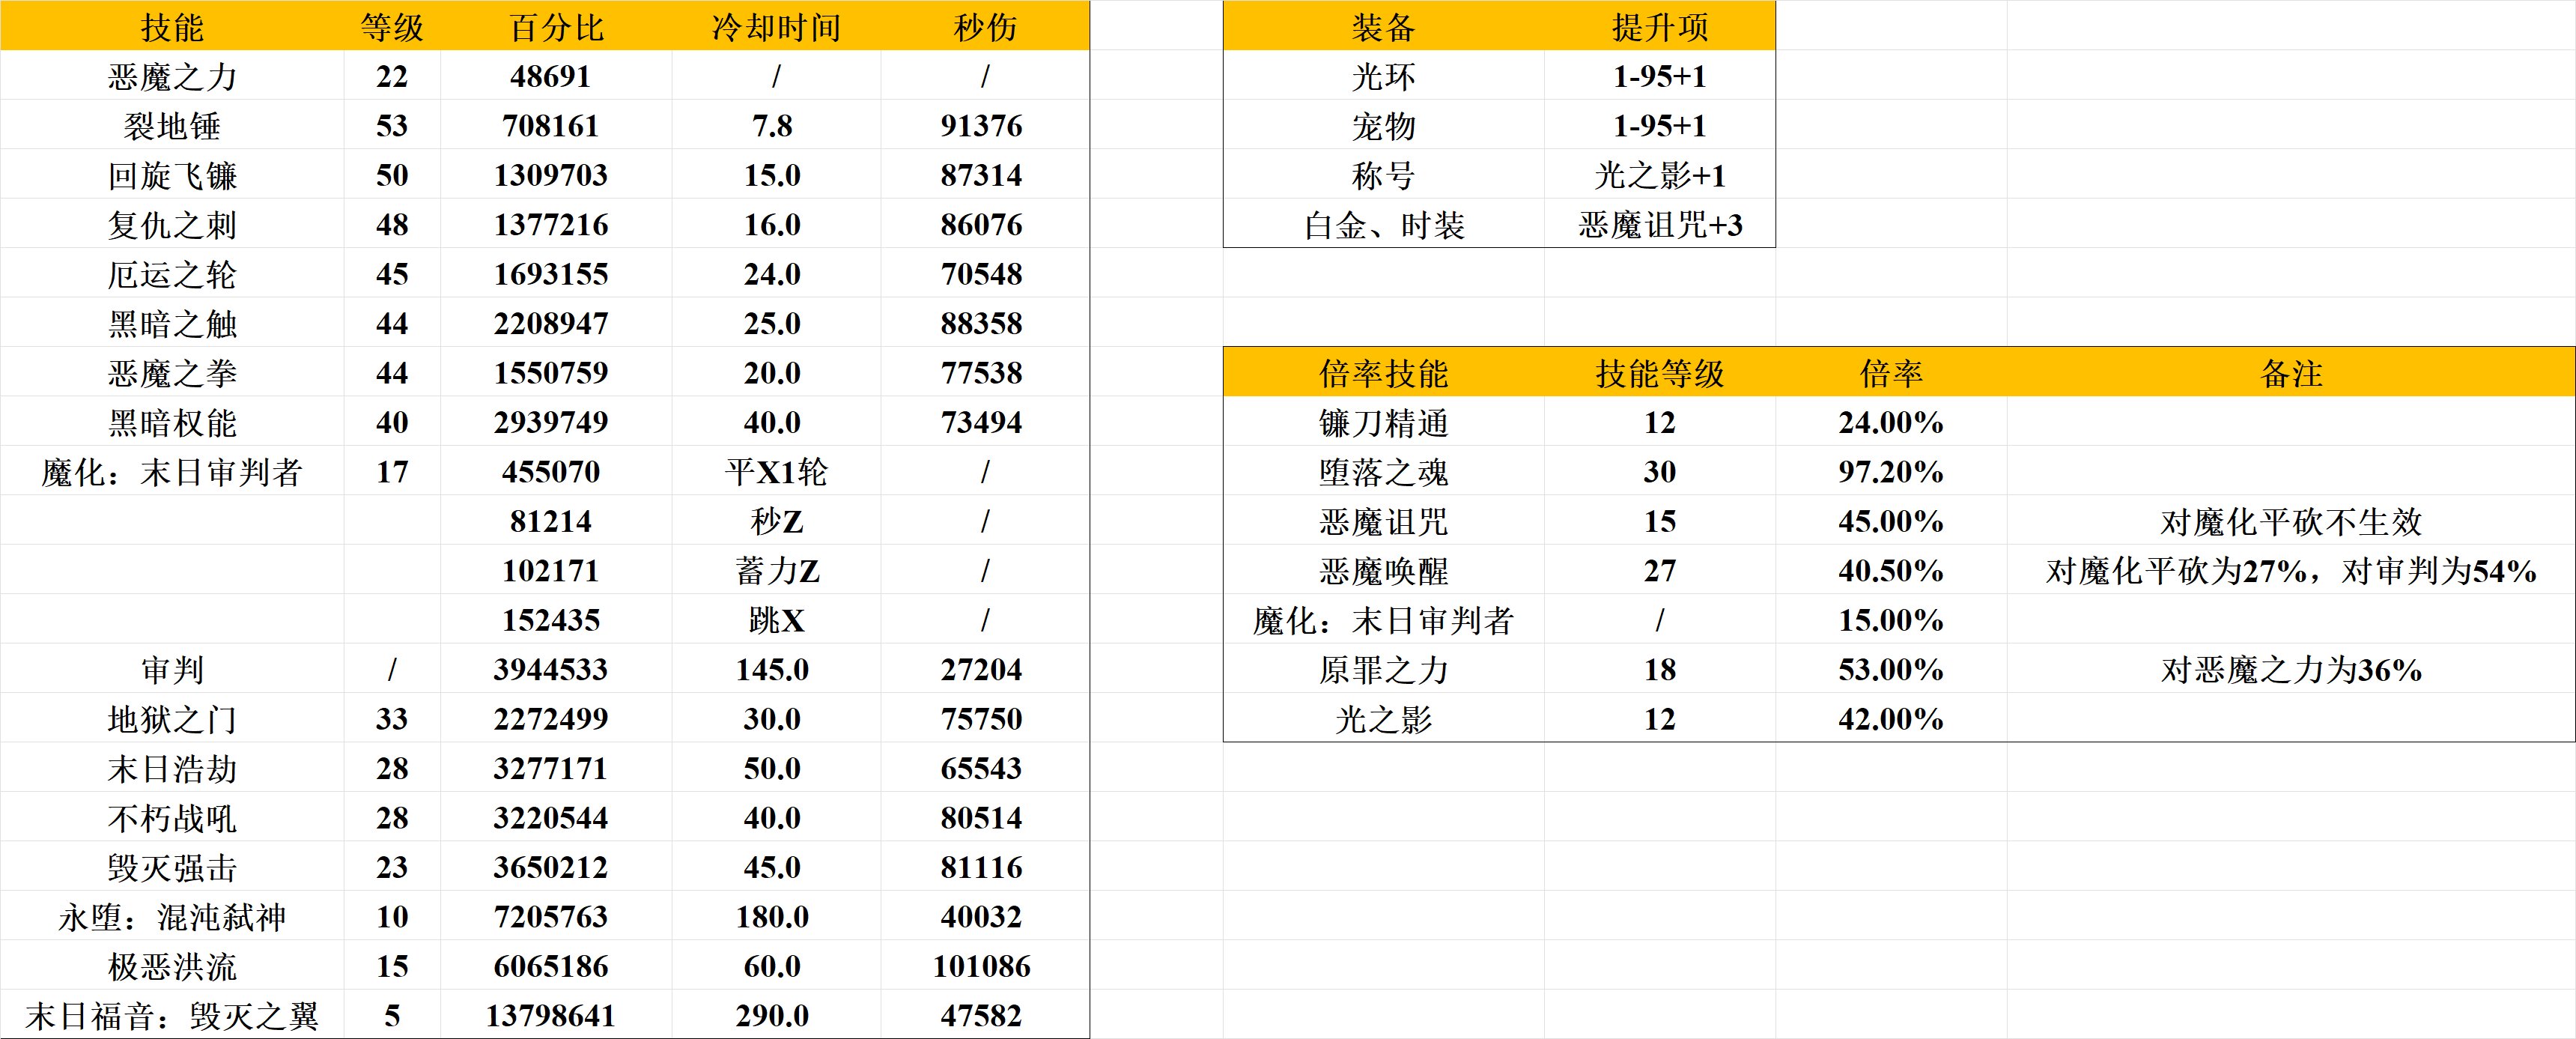
Task: Click the 恶魔诅咒+3 cell
Action: [x=1660, y=224]
